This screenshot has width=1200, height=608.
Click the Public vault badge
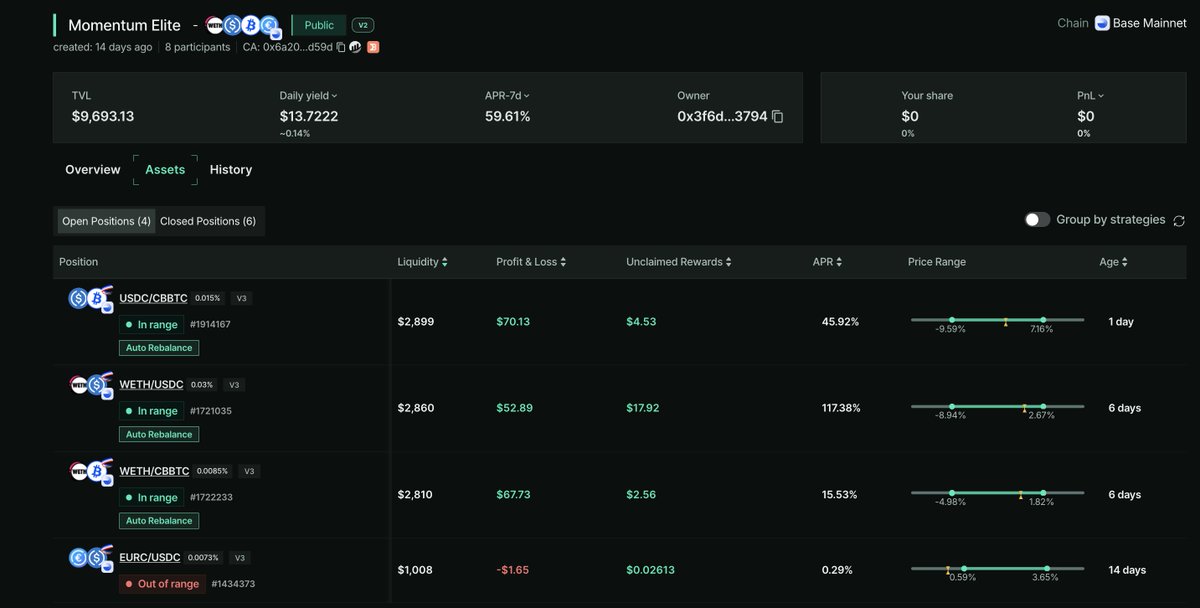319,25
